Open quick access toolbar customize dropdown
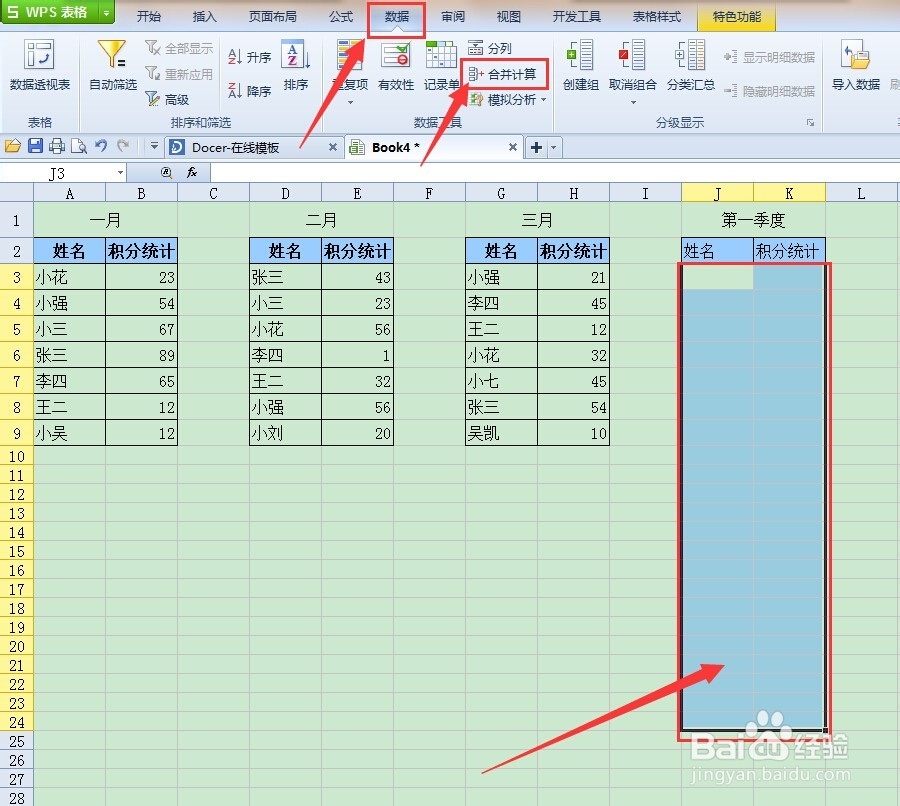 point(154,147)
